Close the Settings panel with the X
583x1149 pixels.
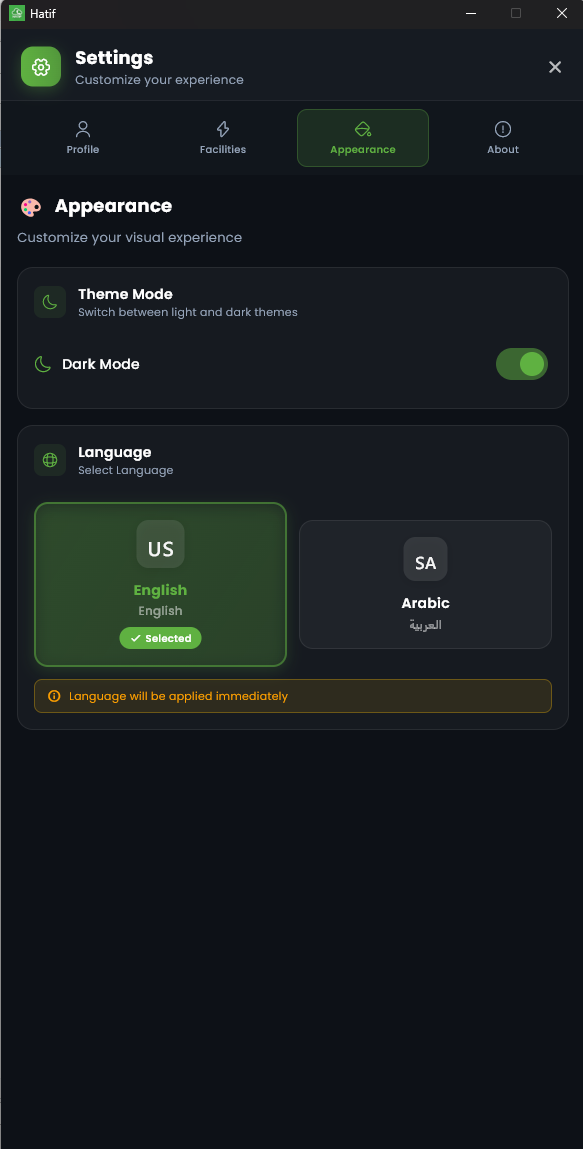[555, 67]
